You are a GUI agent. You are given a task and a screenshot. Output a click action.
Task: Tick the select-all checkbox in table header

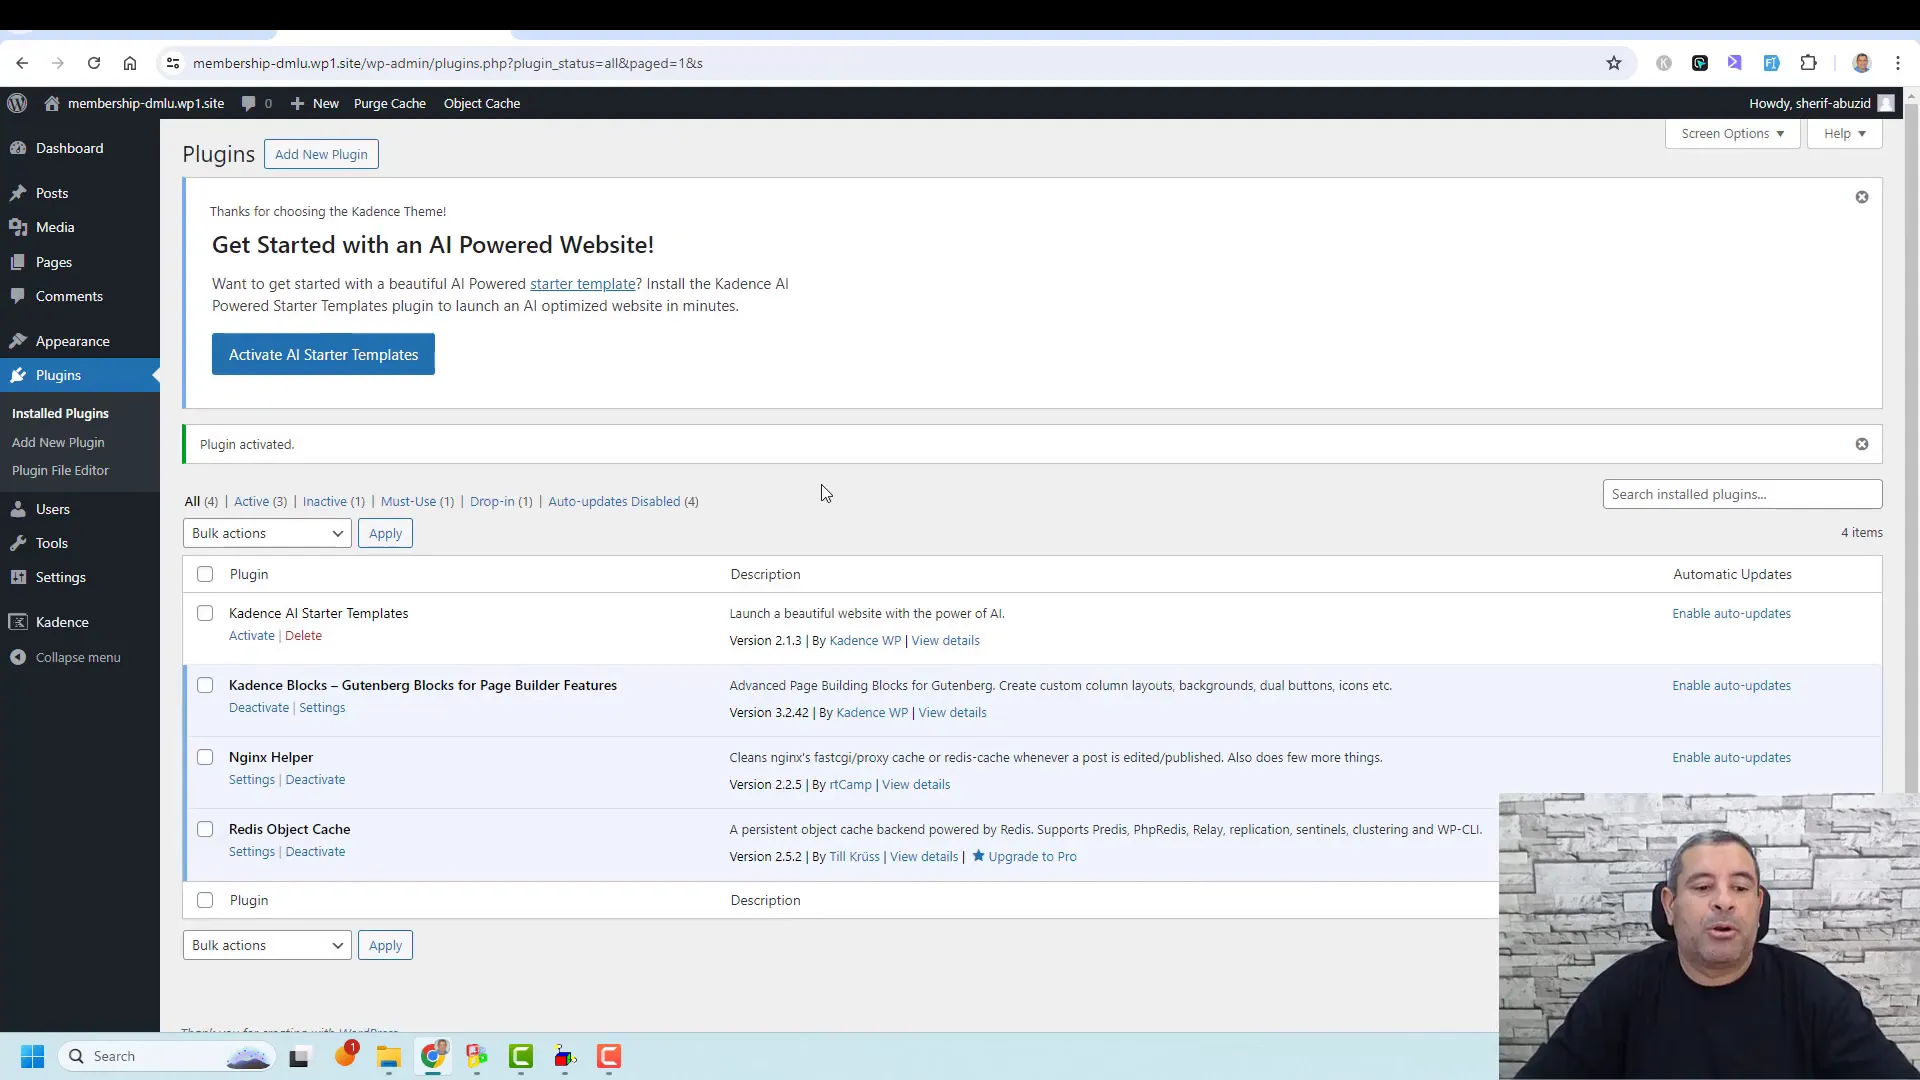click(x=205, y=574)
